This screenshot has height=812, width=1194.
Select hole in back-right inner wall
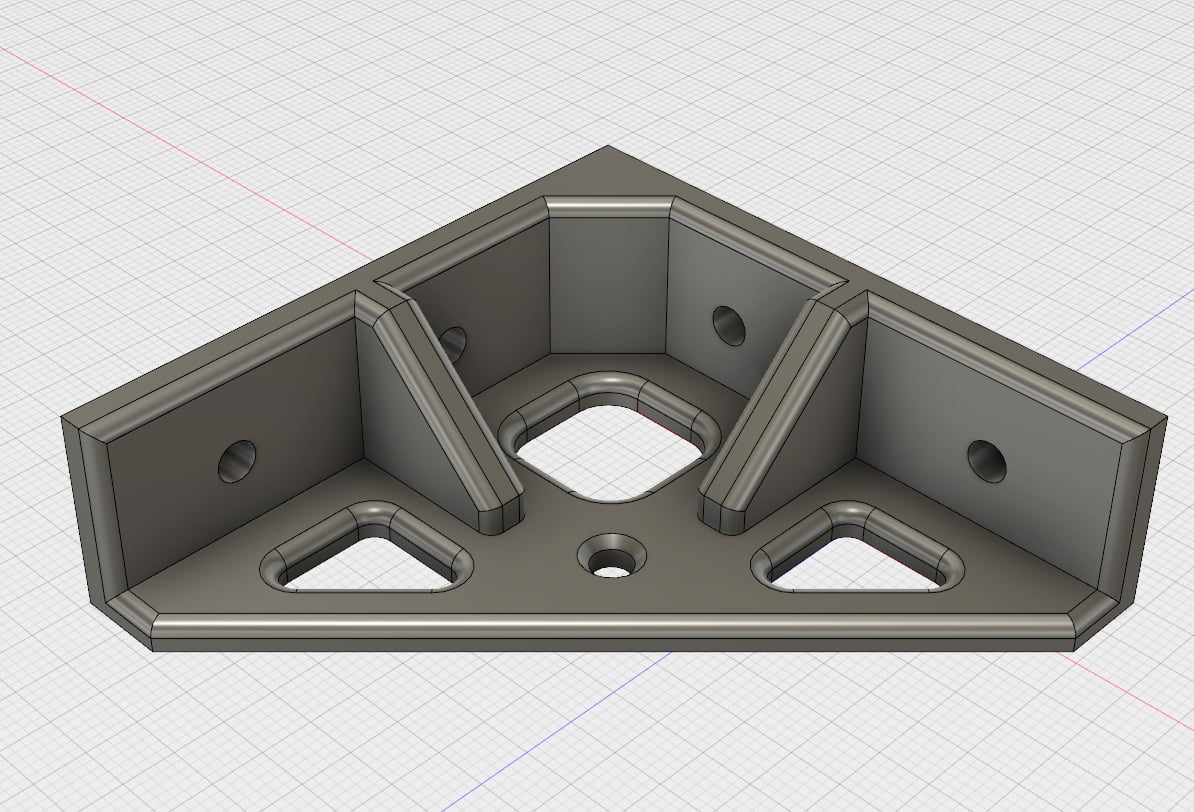coord(730,325)
